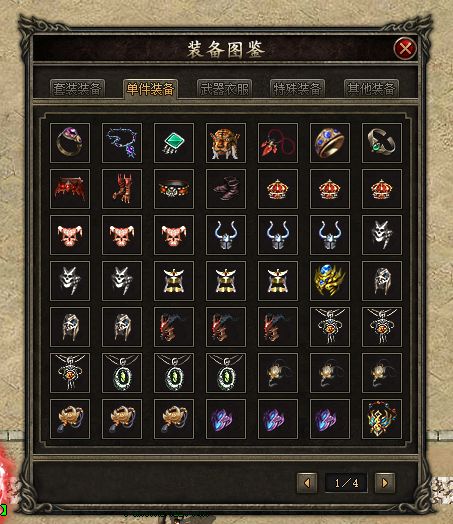Close the 装备图鉴 window
The width and height of the screenshot is (453, 524).
pos(405,49)
